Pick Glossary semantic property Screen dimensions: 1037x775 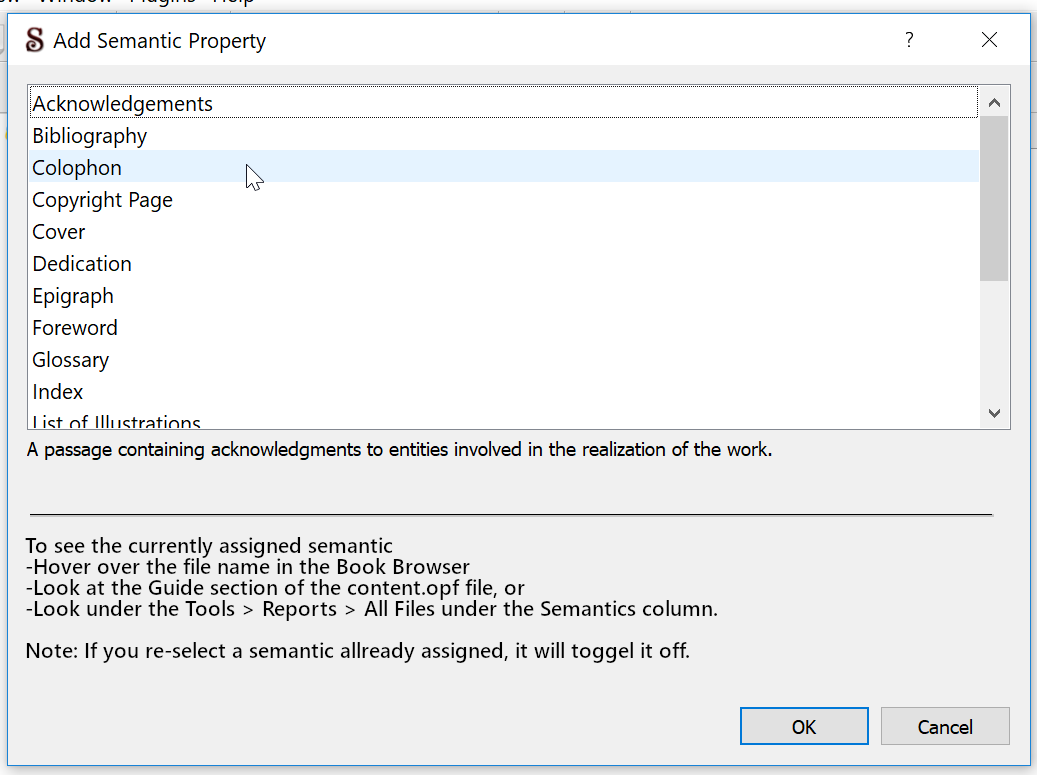[x=71, y=360]
